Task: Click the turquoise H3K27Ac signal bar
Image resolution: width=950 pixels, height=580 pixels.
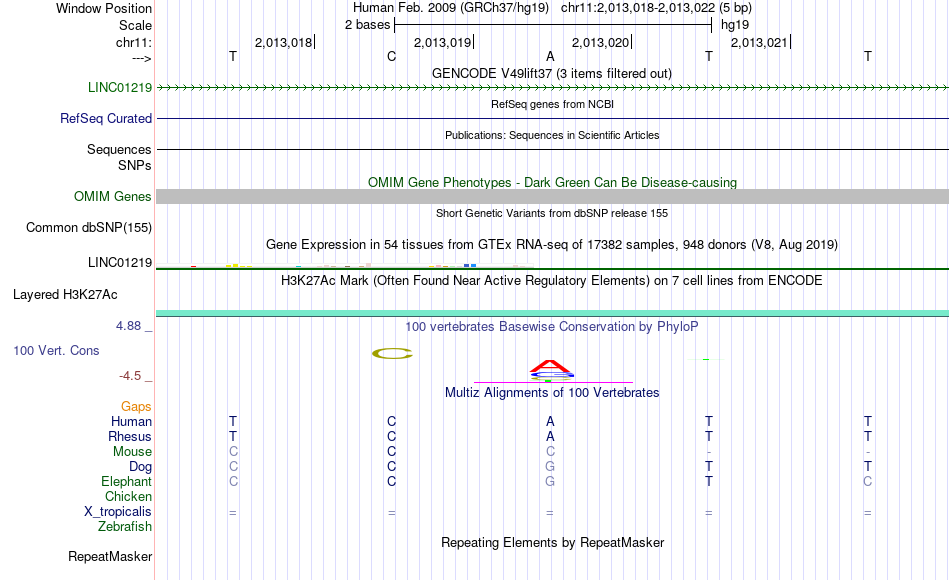Action: coord(552,313)
